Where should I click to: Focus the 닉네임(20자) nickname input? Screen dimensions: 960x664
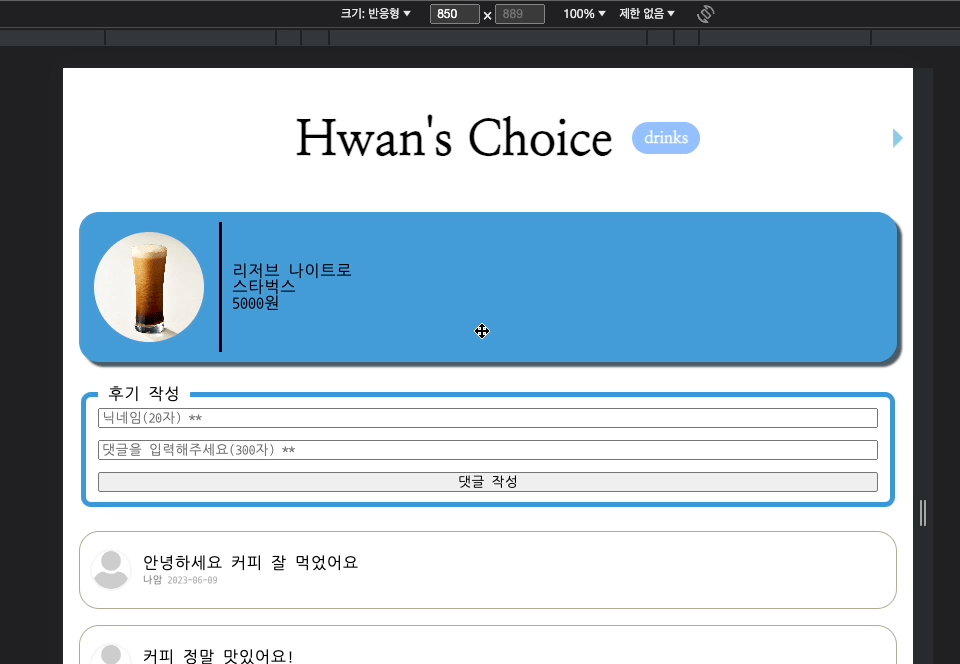pos(487,418)
